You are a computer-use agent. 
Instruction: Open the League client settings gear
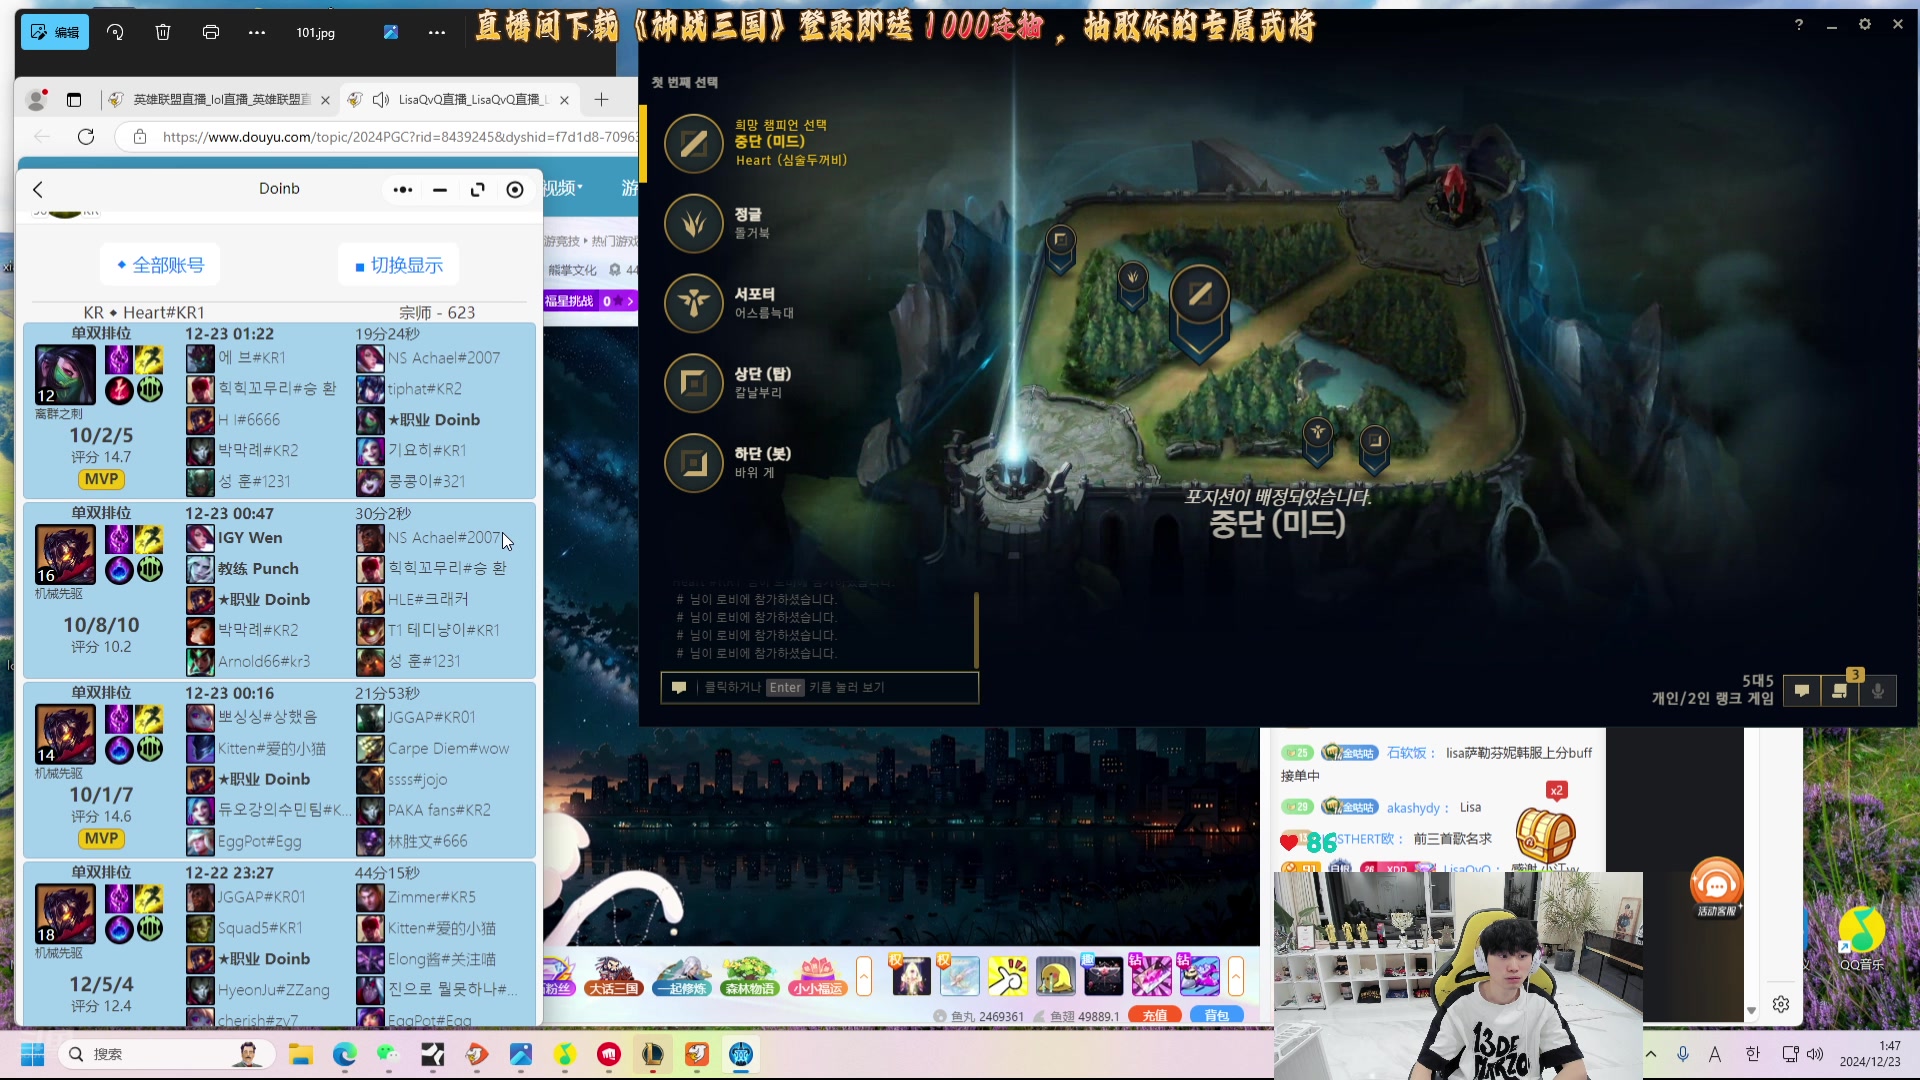(1864, 25)
